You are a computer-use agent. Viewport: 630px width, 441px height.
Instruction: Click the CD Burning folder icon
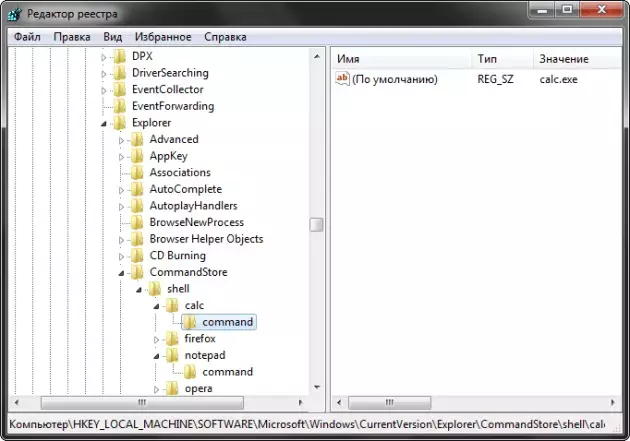pos(137,255)
